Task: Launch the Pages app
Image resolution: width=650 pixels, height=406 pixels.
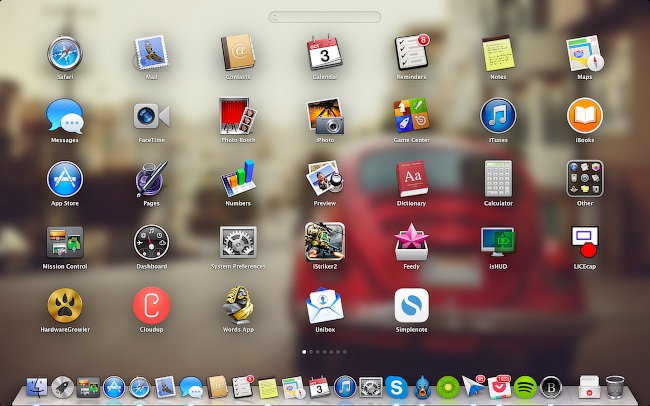Action: click(151, 179)
